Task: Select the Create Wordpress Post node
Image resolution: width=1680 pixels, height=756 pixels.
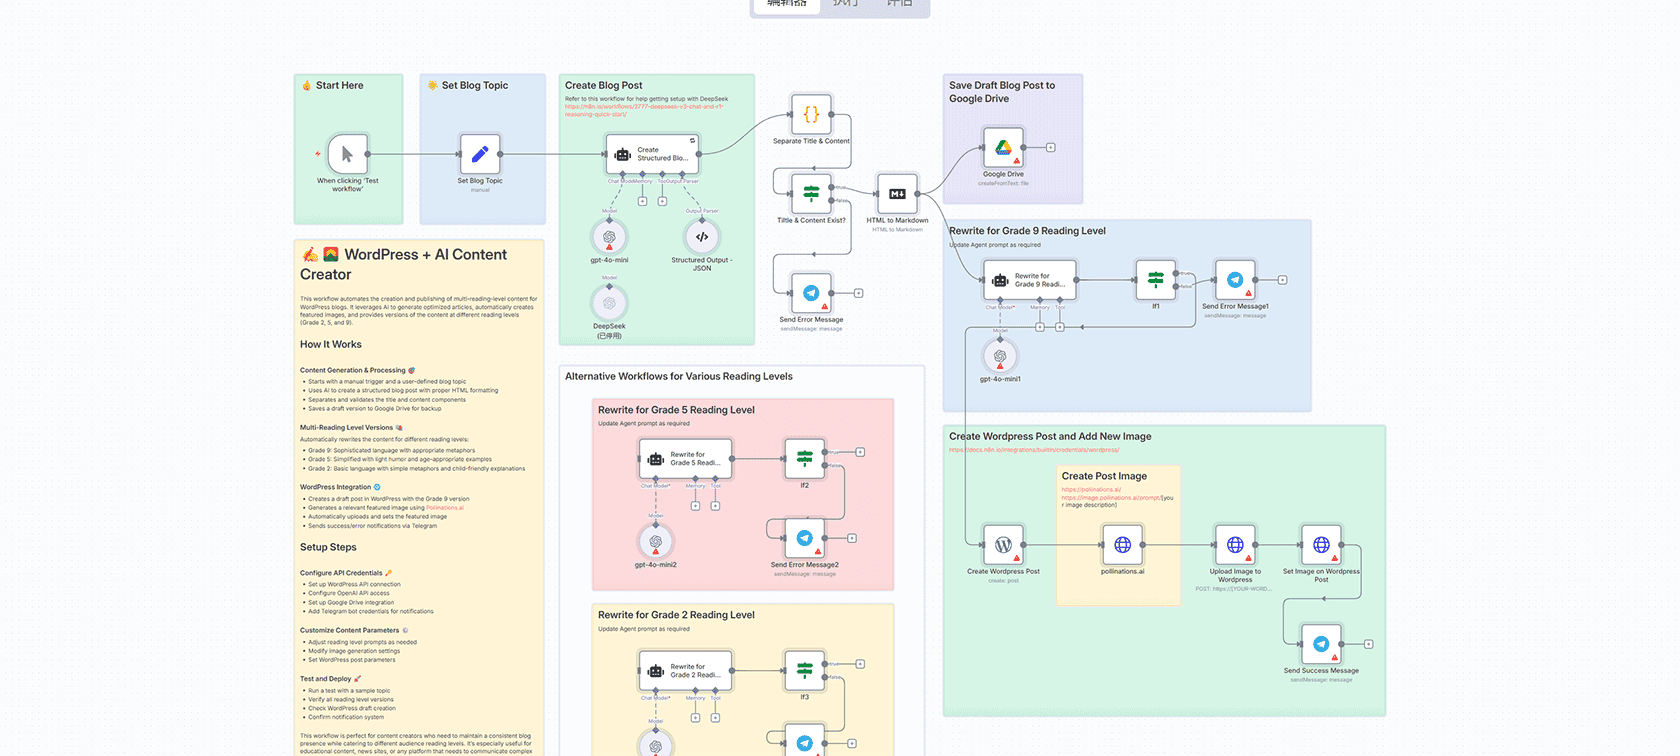Action: click(x=1003, y=545)
